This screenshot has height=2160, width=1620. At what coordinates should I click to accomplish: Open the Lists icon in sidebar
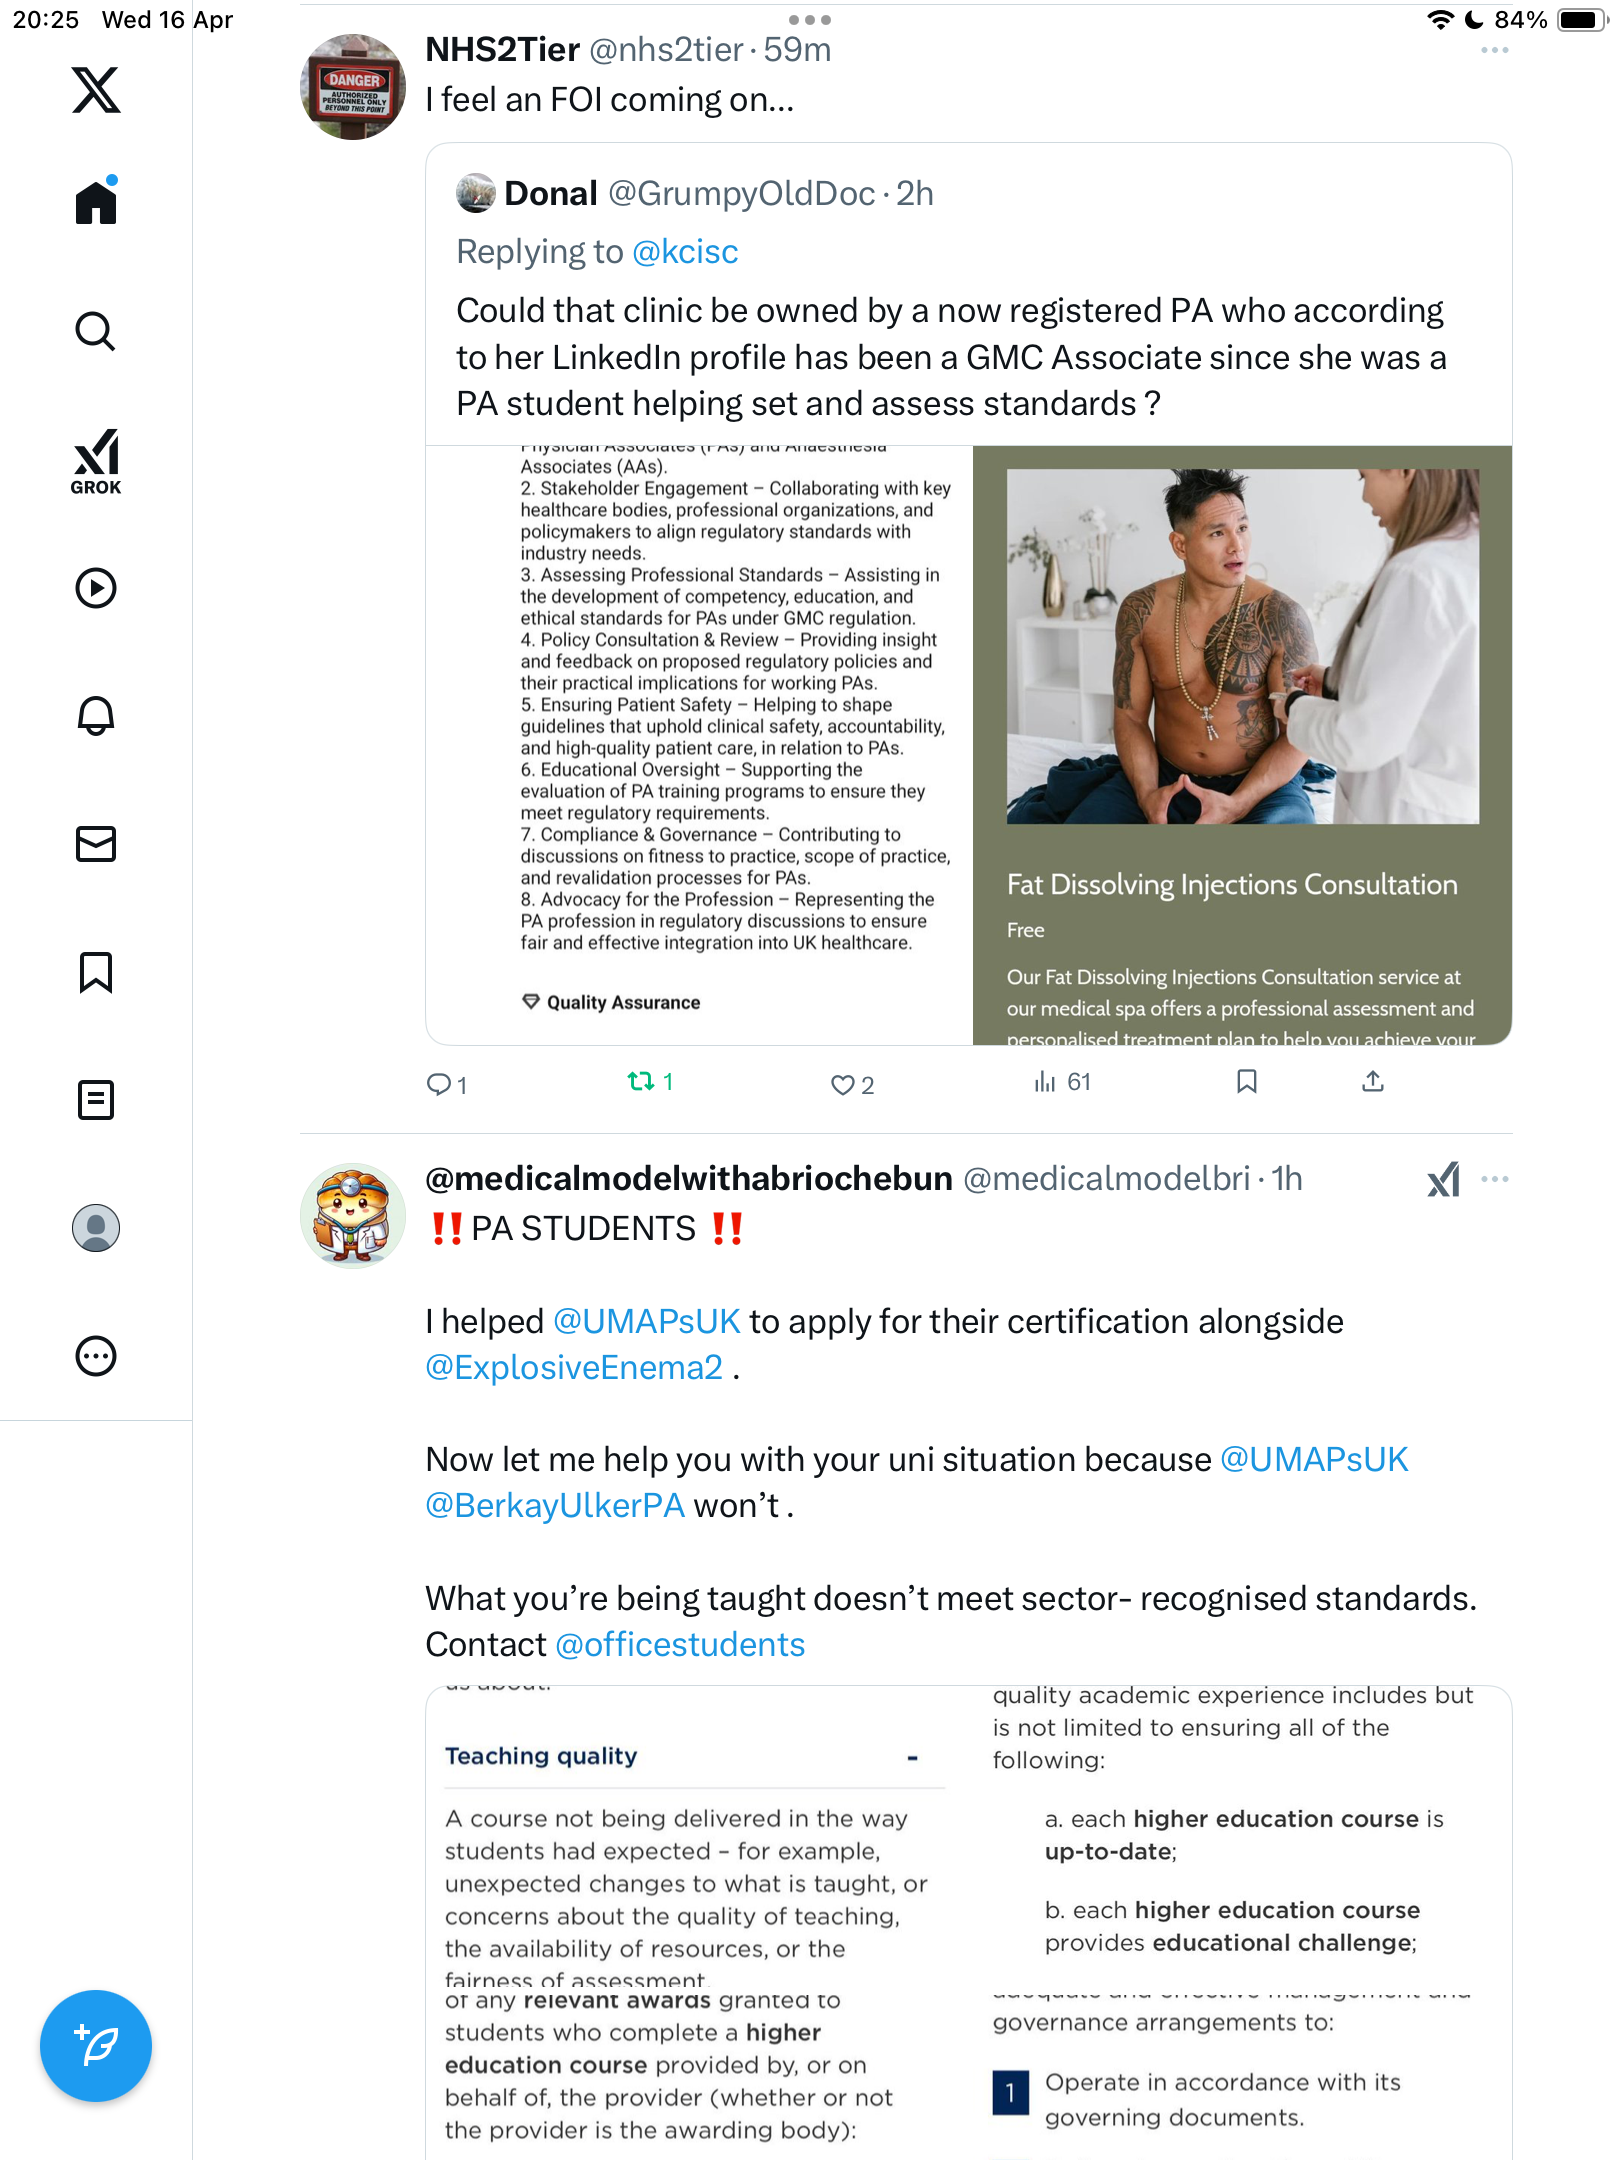point(96,1100)
